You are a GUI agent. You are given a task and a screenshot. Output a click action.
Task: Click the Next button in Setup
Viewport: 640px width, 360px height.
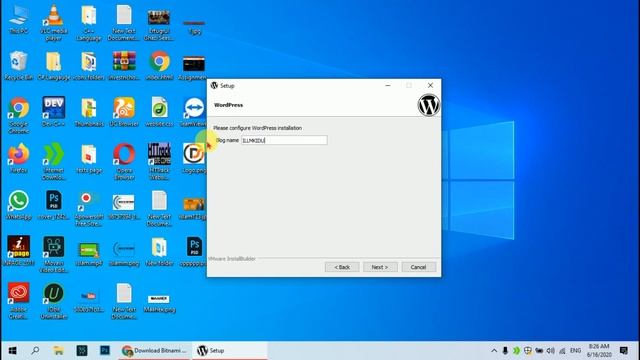point(380,267)
